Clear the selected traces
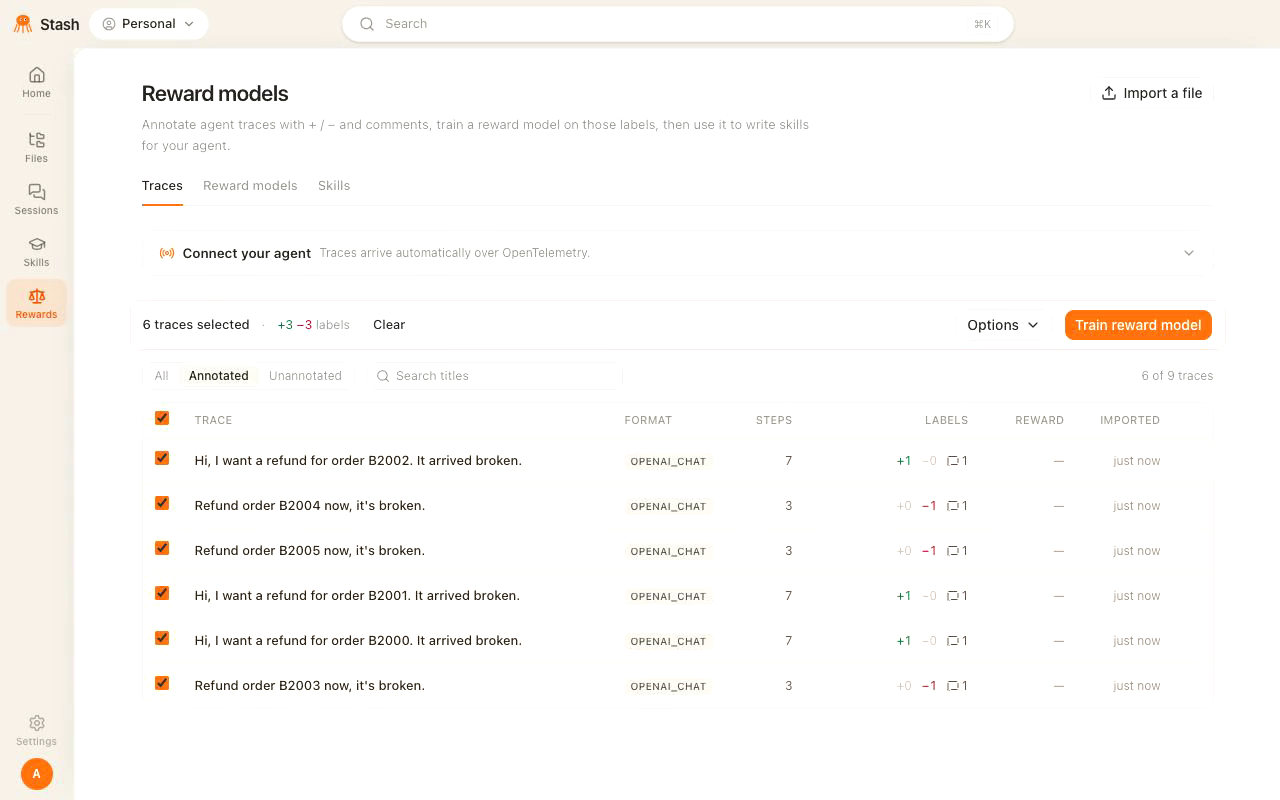The width and height of the screenshot is (1280, 800). click(x=389, y=325)
